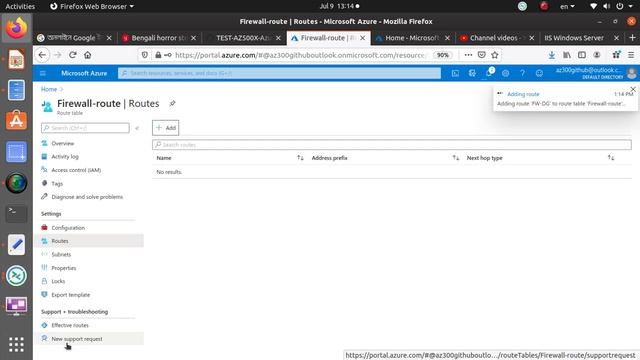Collapse the resource menu sidebar
Image resolution: width=640 pixels, height=360 pixels.
(x=137, y=128)
